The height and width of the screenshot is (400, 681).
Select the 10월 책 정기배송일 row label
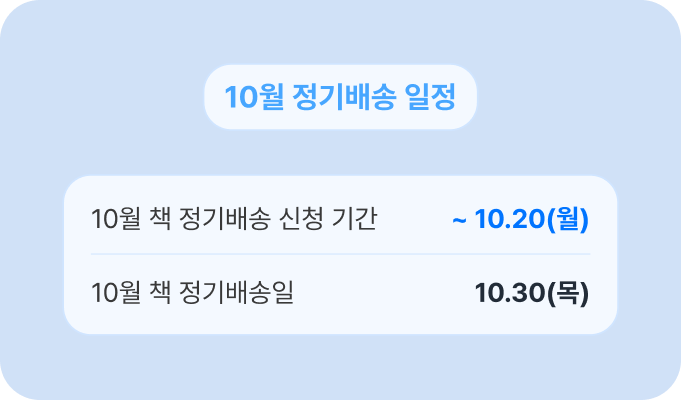click(192, 292)
